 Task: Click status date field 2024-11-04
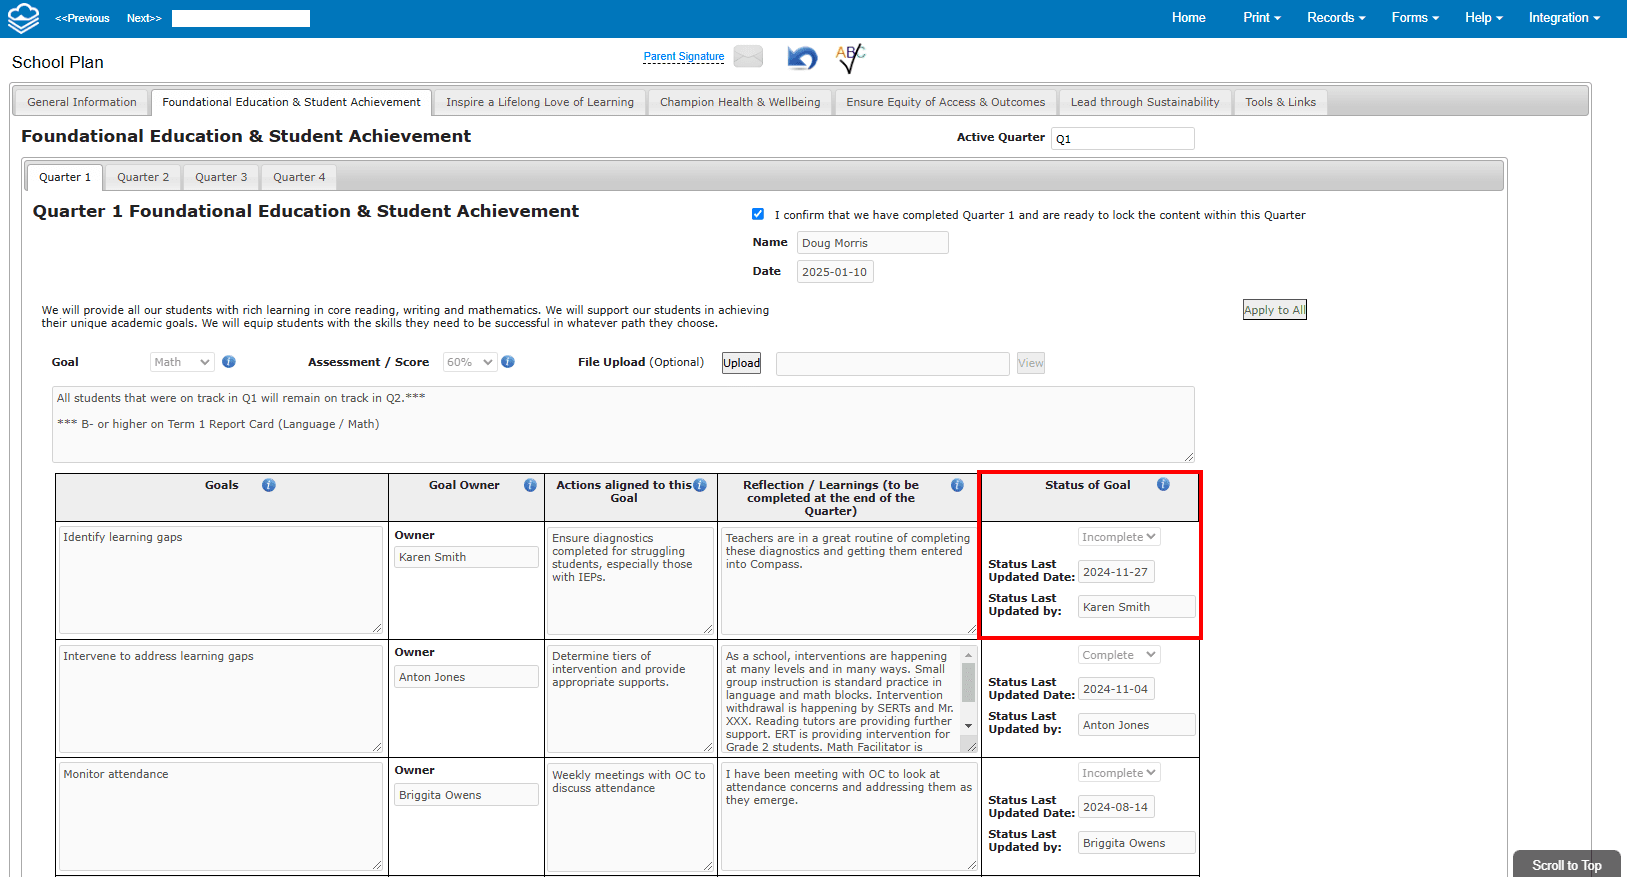(x=1116, y=689)
